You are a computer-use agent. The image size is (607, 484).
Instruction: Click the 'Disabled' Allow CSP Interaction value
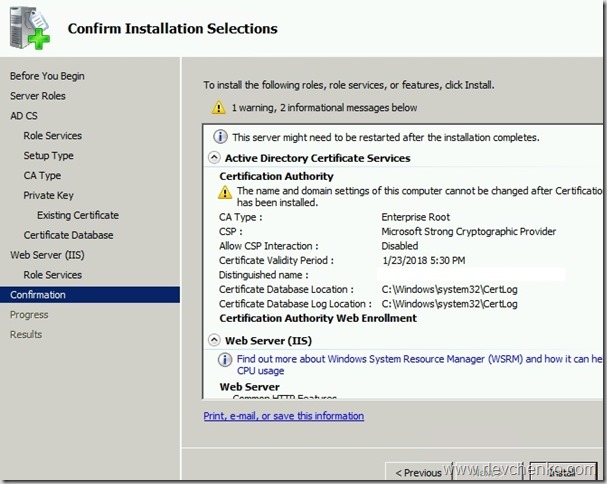coord(400,246)
